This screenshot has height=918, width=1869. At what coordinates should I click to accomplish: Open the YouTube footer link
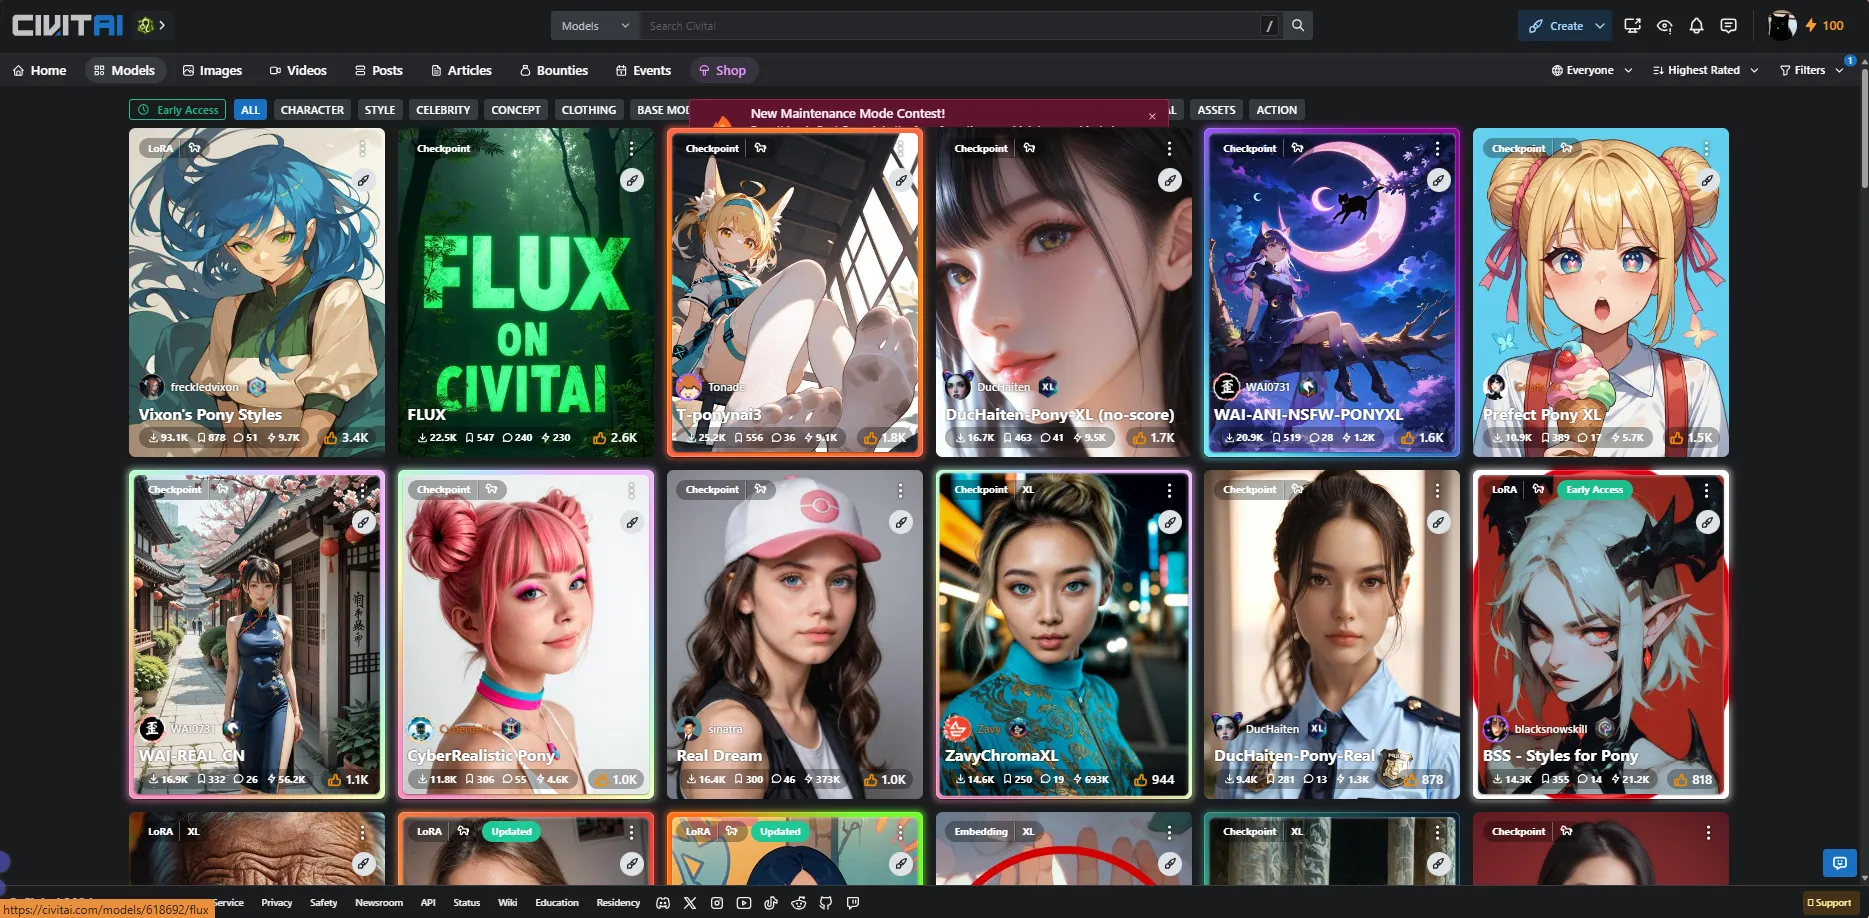click(x=743, y=903)
